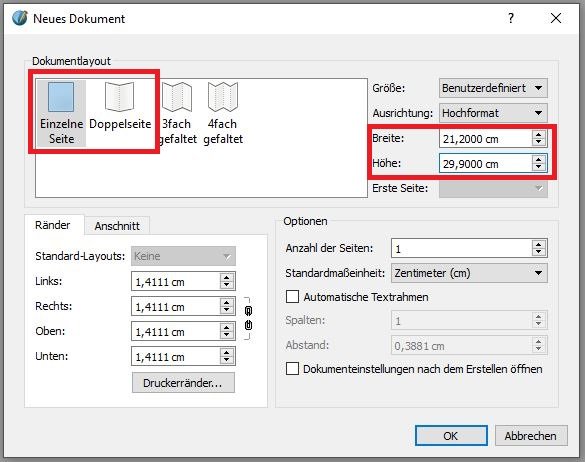
Task: Pick the 4fach gefaltet layout icon
Action: [223, 97]
